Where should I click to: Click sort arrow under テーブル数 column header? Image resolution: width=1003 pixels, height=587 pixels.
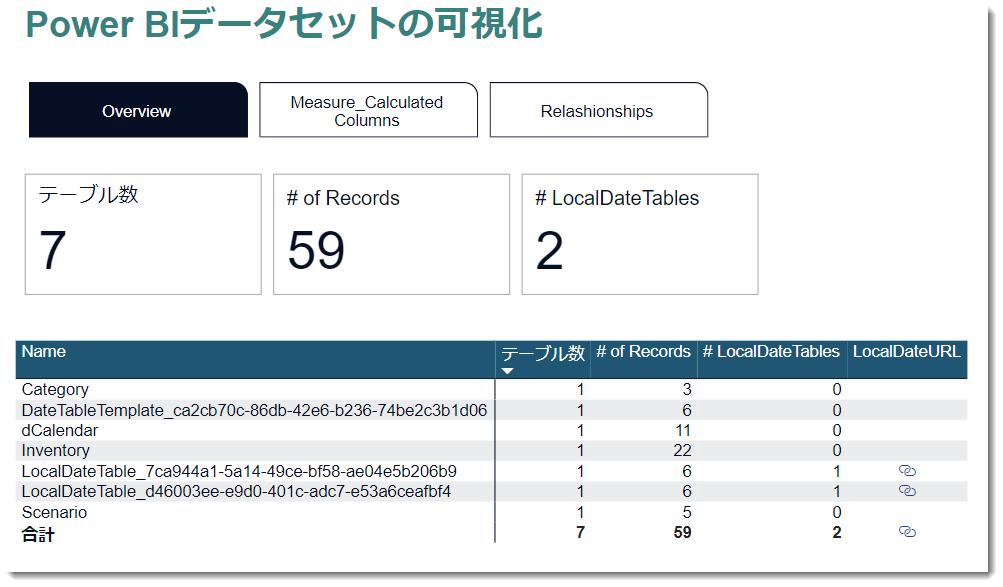(507, 371)
